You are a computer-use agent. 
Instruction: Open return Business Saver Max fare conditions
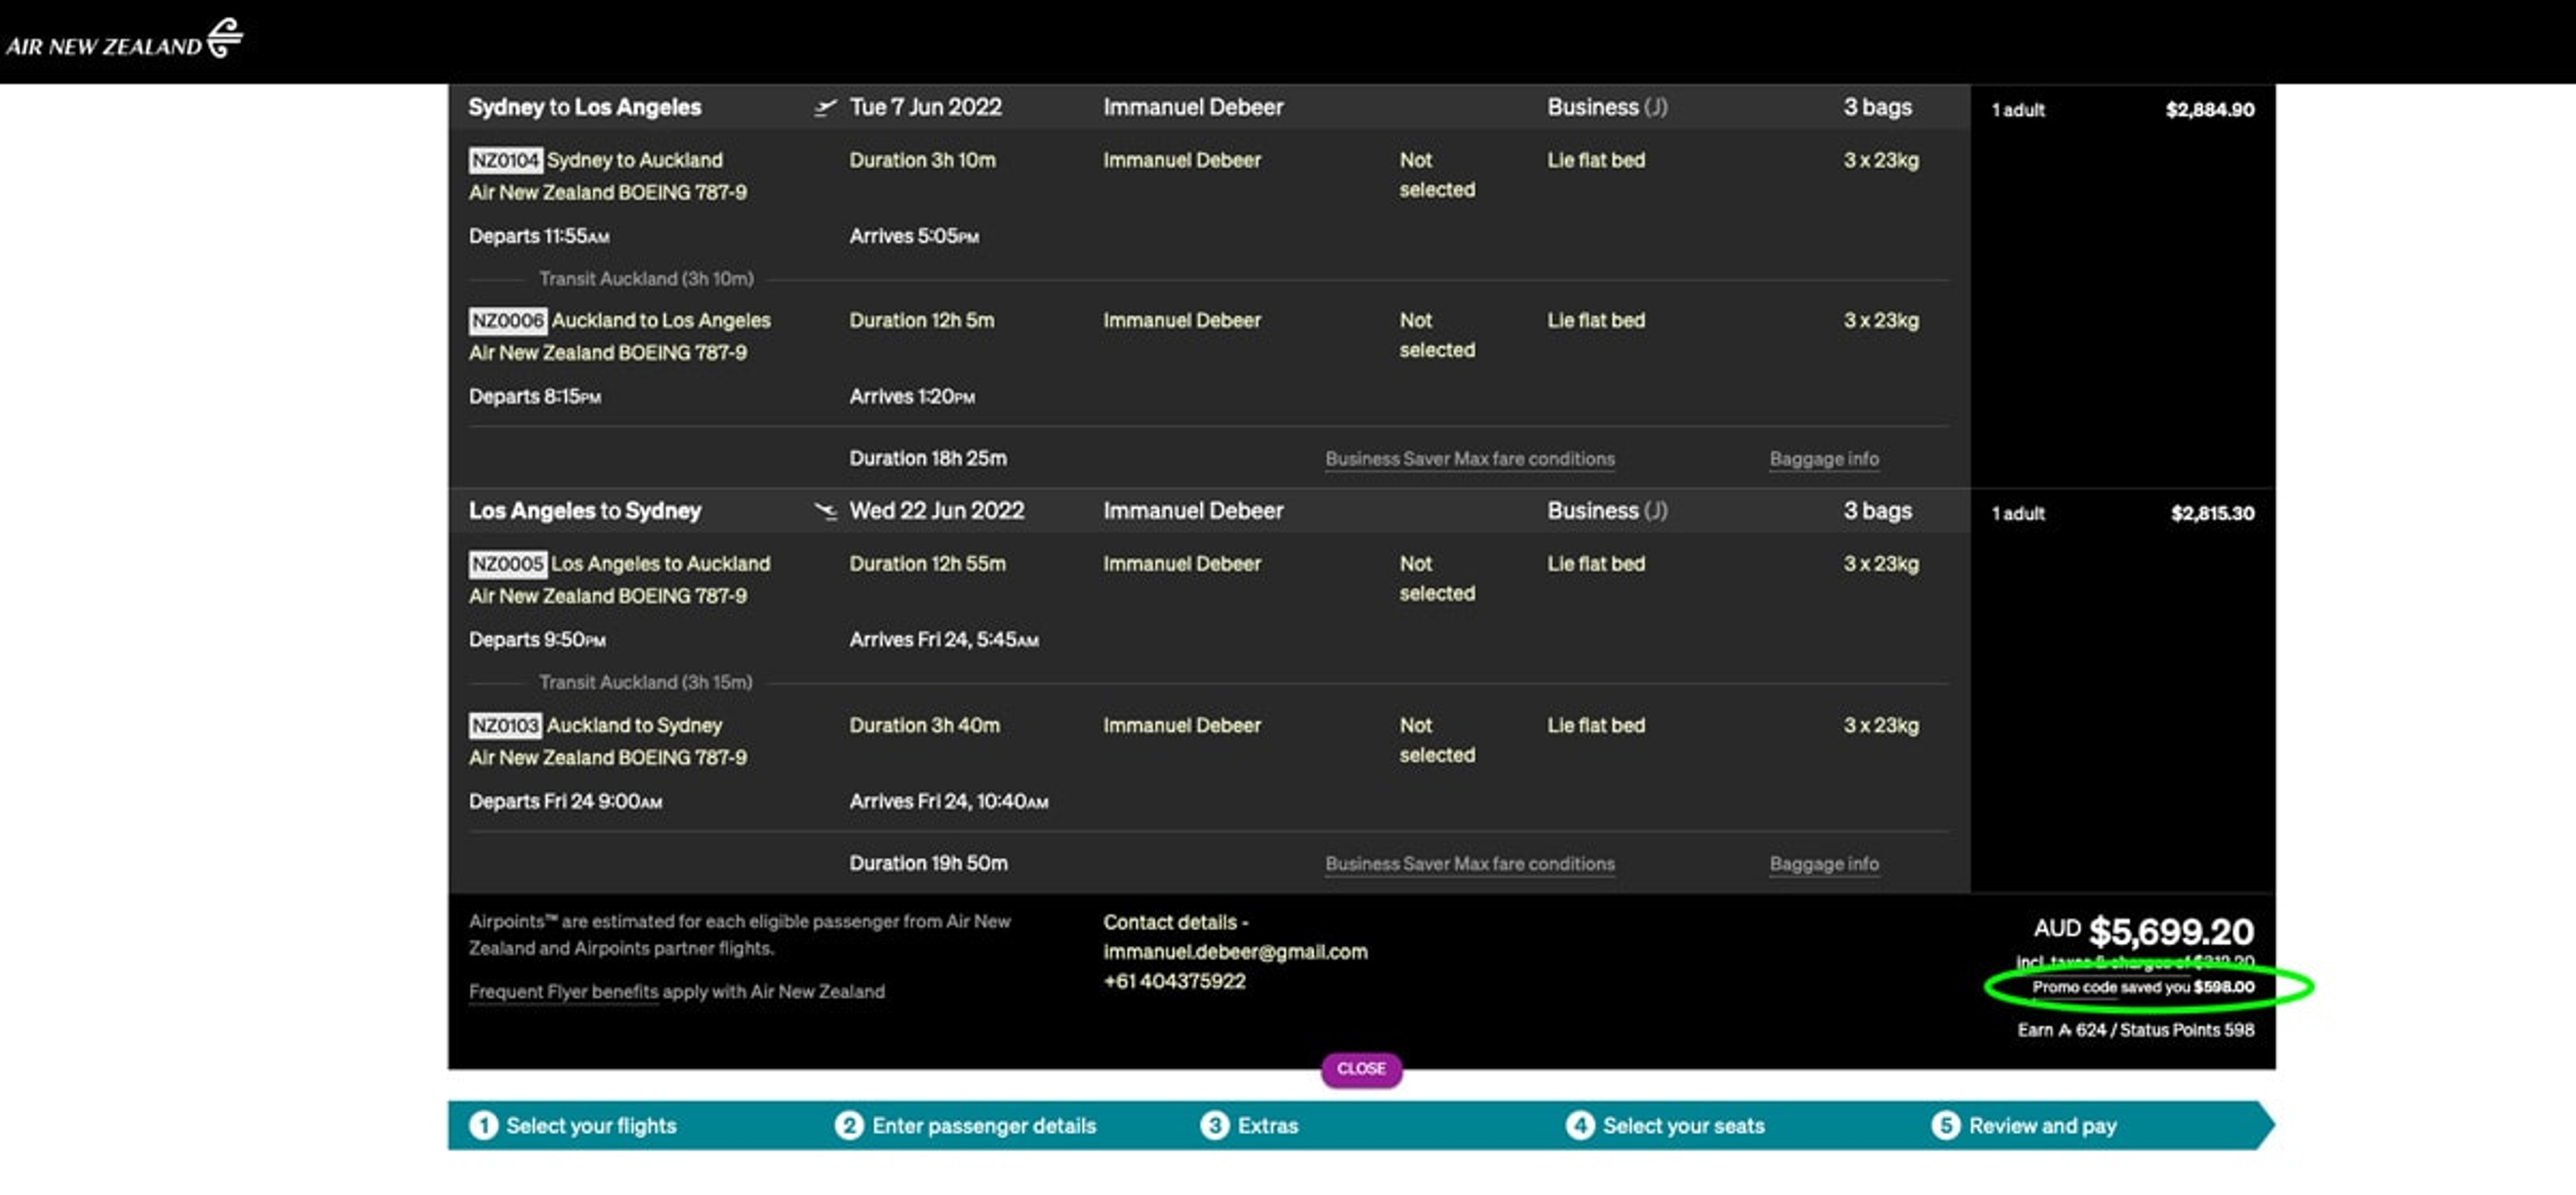click(x=1469, y=864)
